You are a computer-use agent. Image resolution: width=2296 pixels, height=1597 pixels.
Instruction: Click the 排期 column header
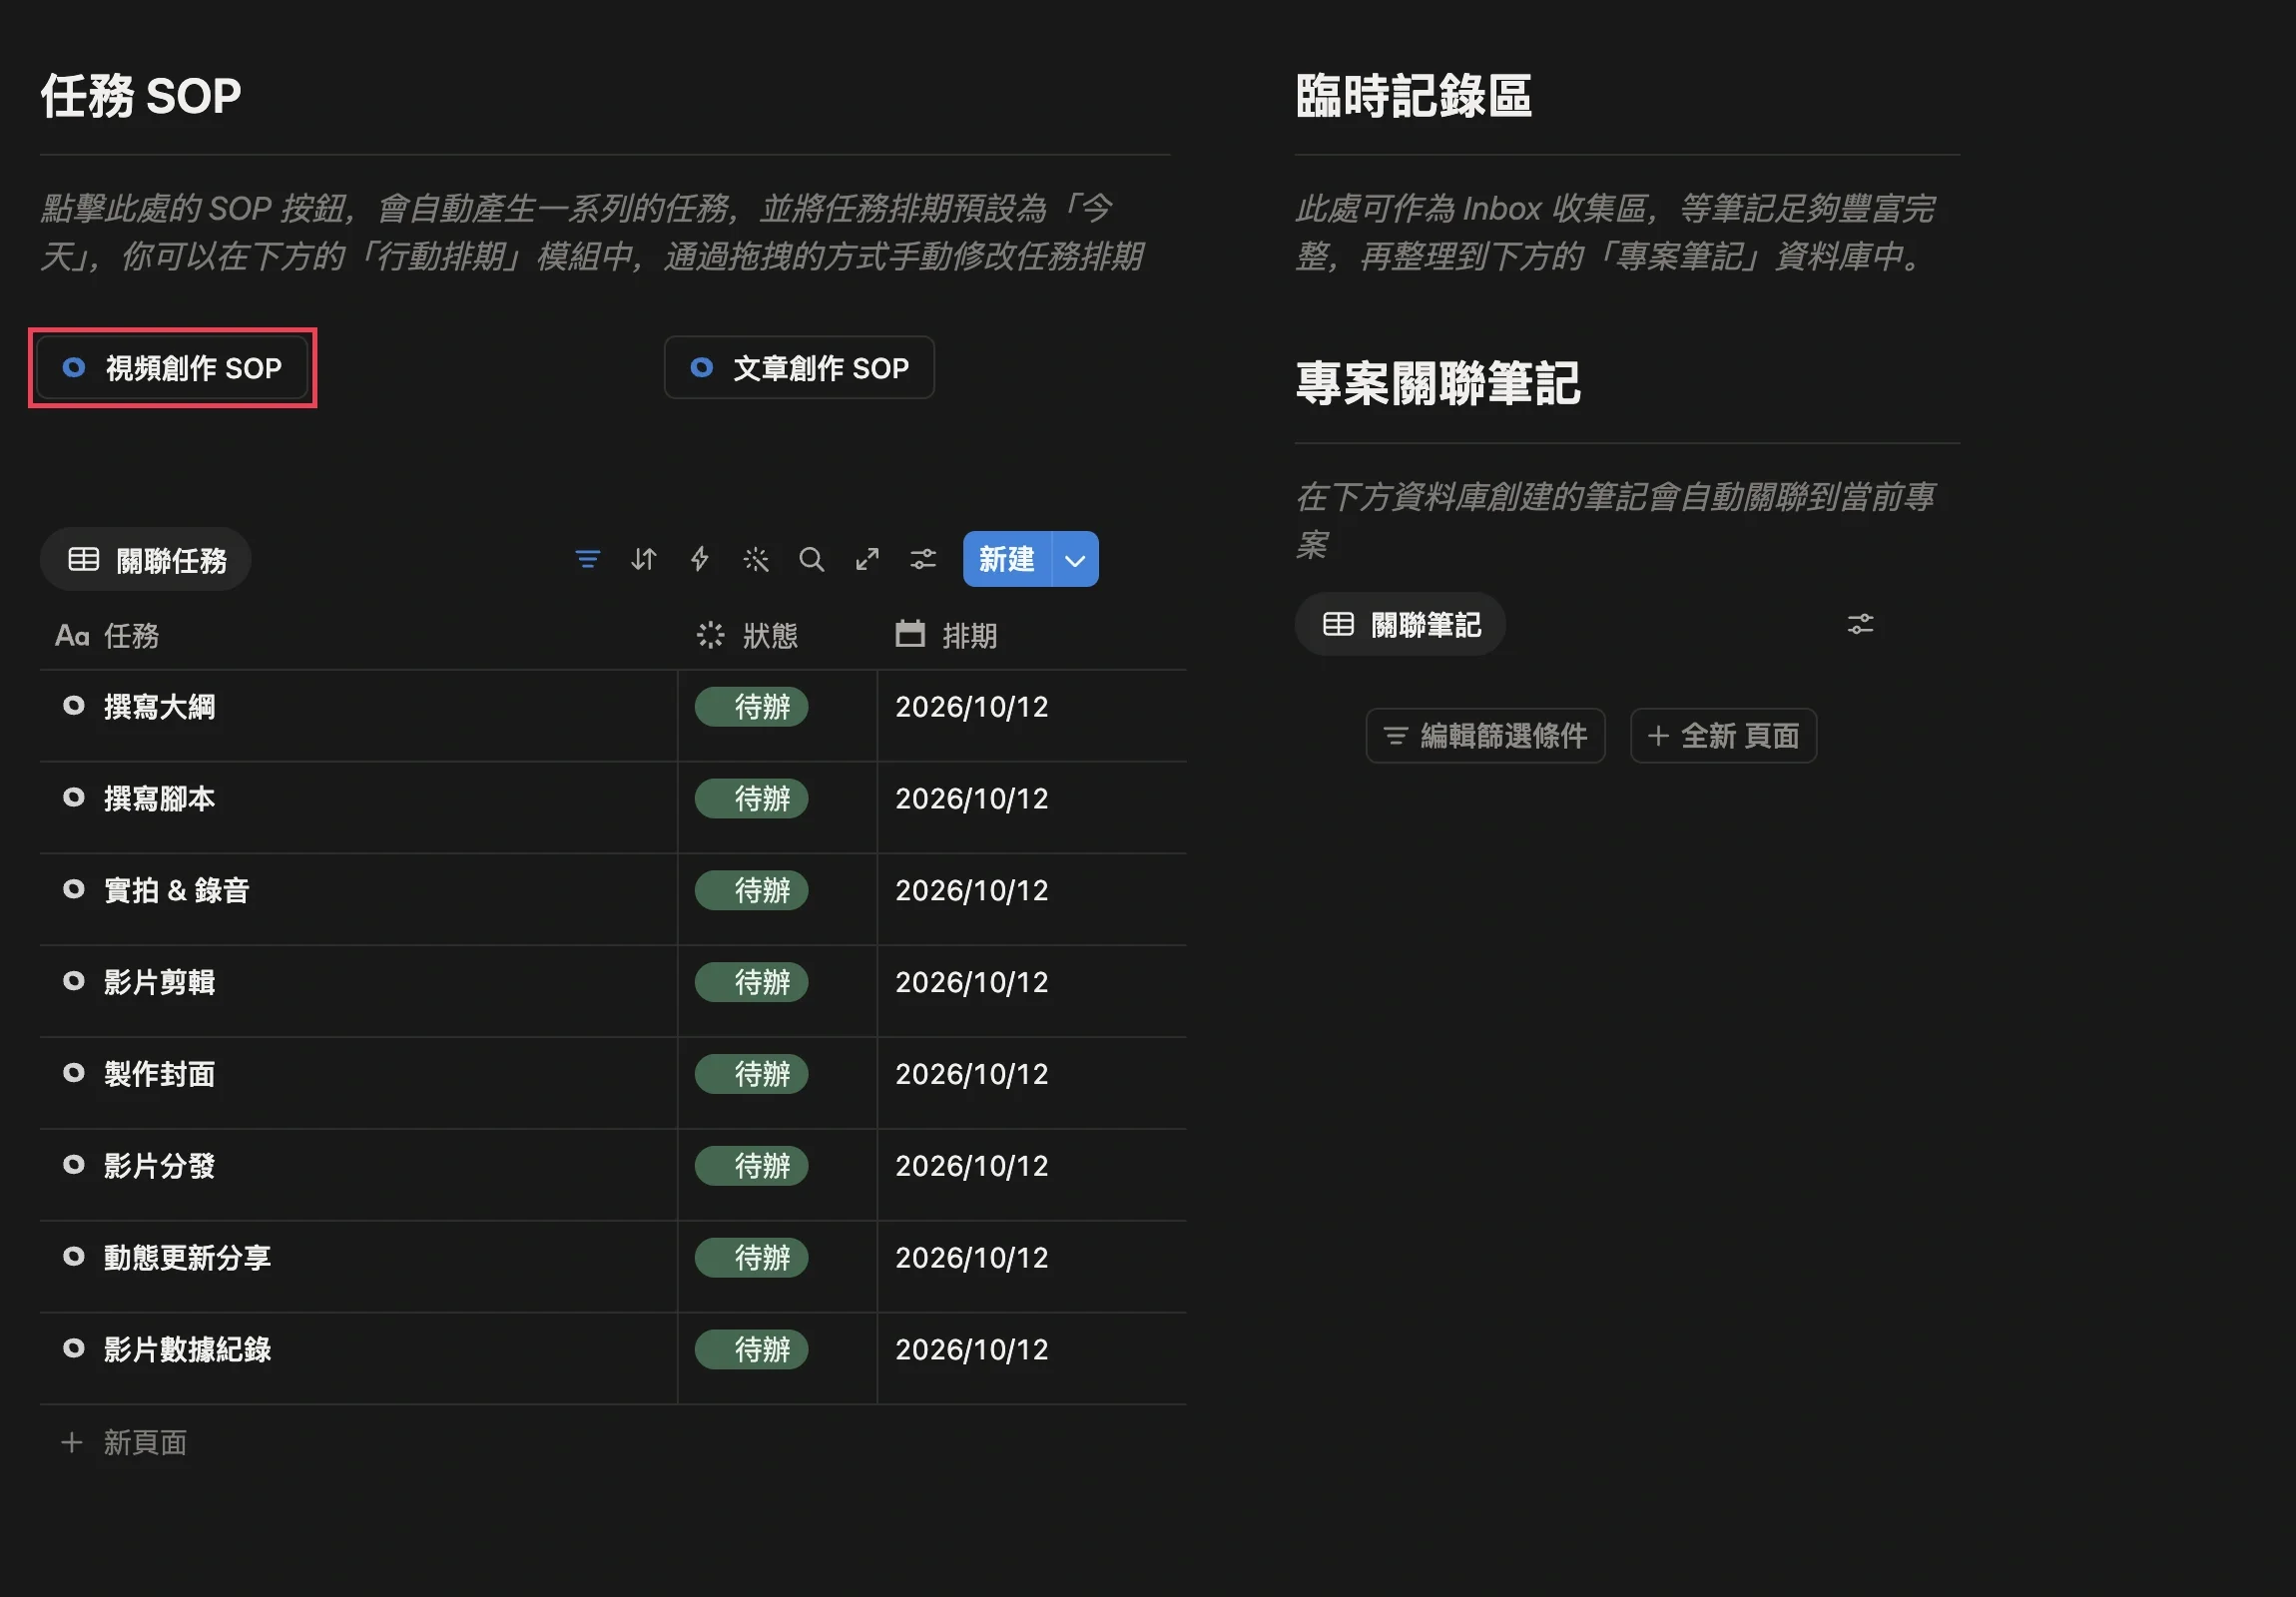click(946, 636)
